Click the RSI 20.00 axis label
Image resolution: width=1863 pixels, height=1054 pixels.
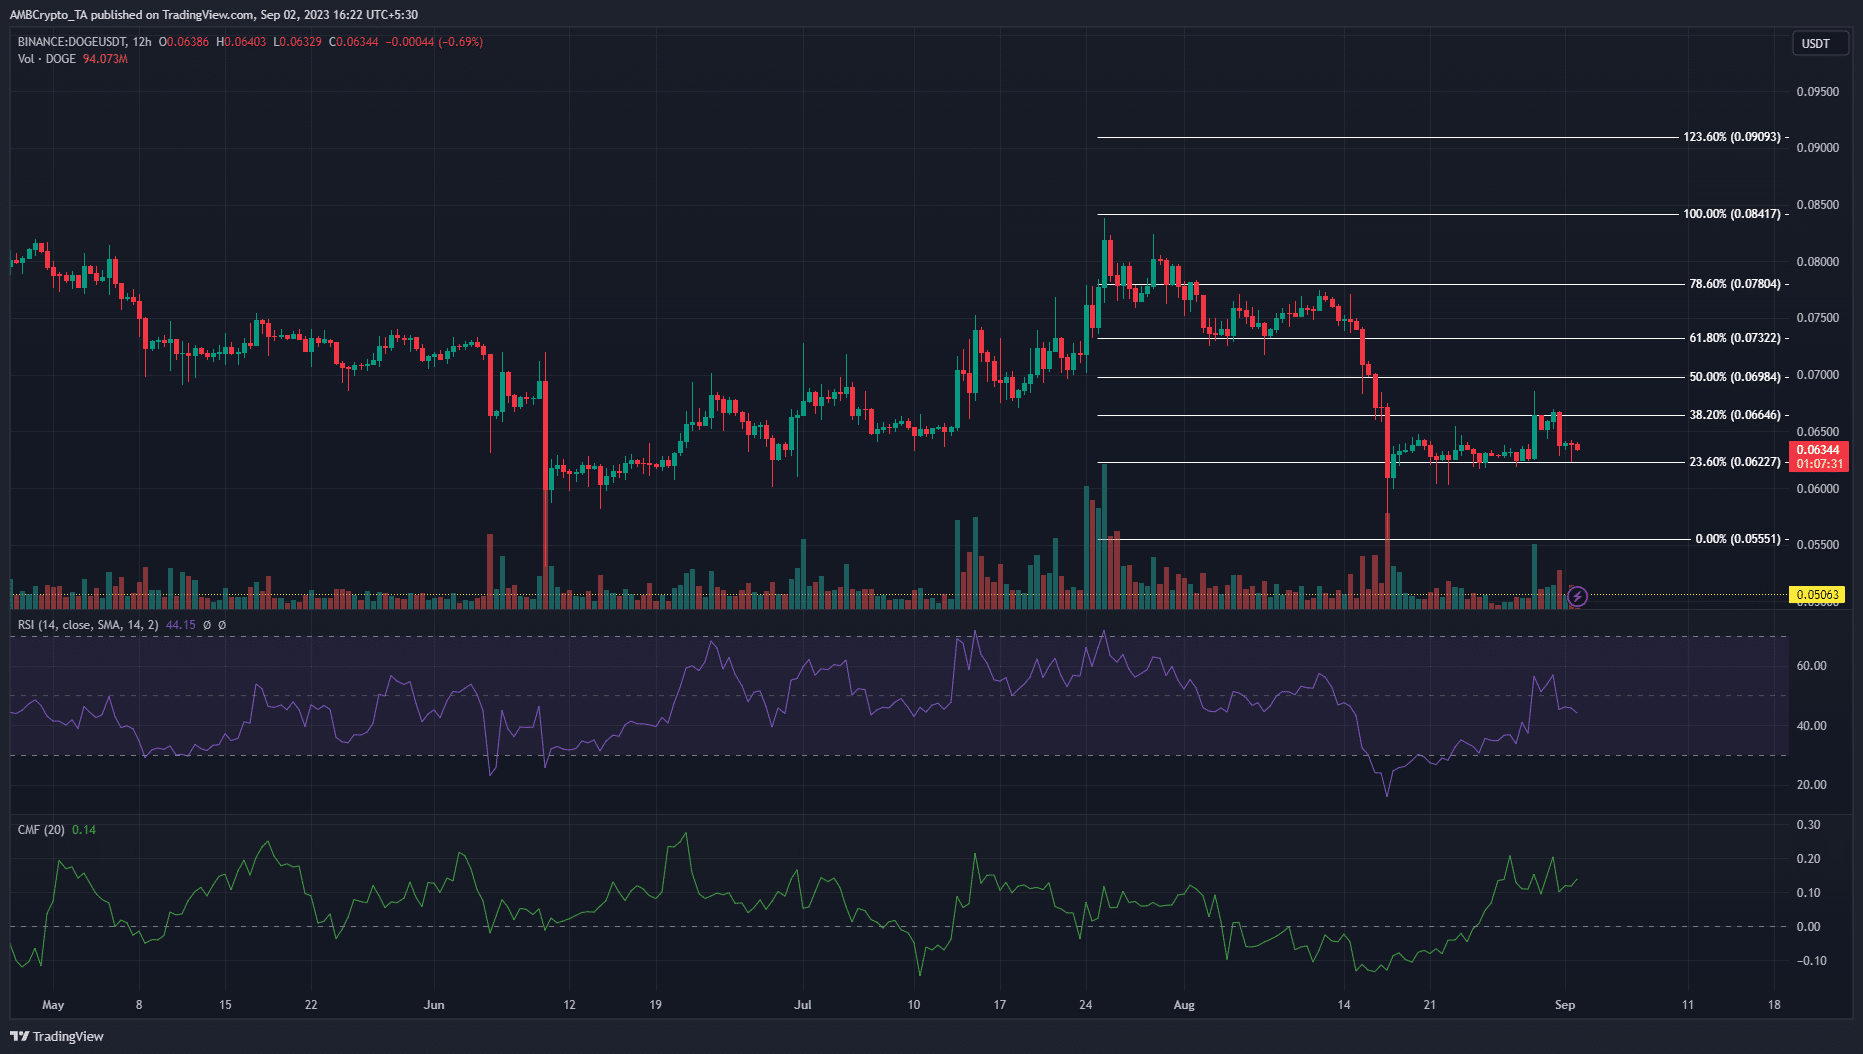[1812, 785]
